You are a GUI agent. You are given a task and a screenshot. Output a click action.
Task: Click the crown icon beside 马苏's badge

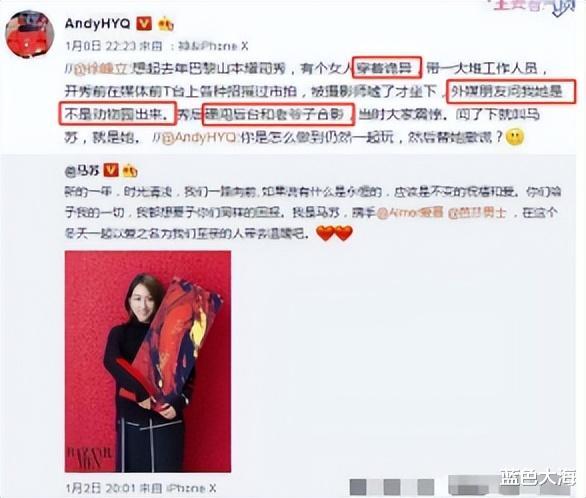(x=130, y=171)
